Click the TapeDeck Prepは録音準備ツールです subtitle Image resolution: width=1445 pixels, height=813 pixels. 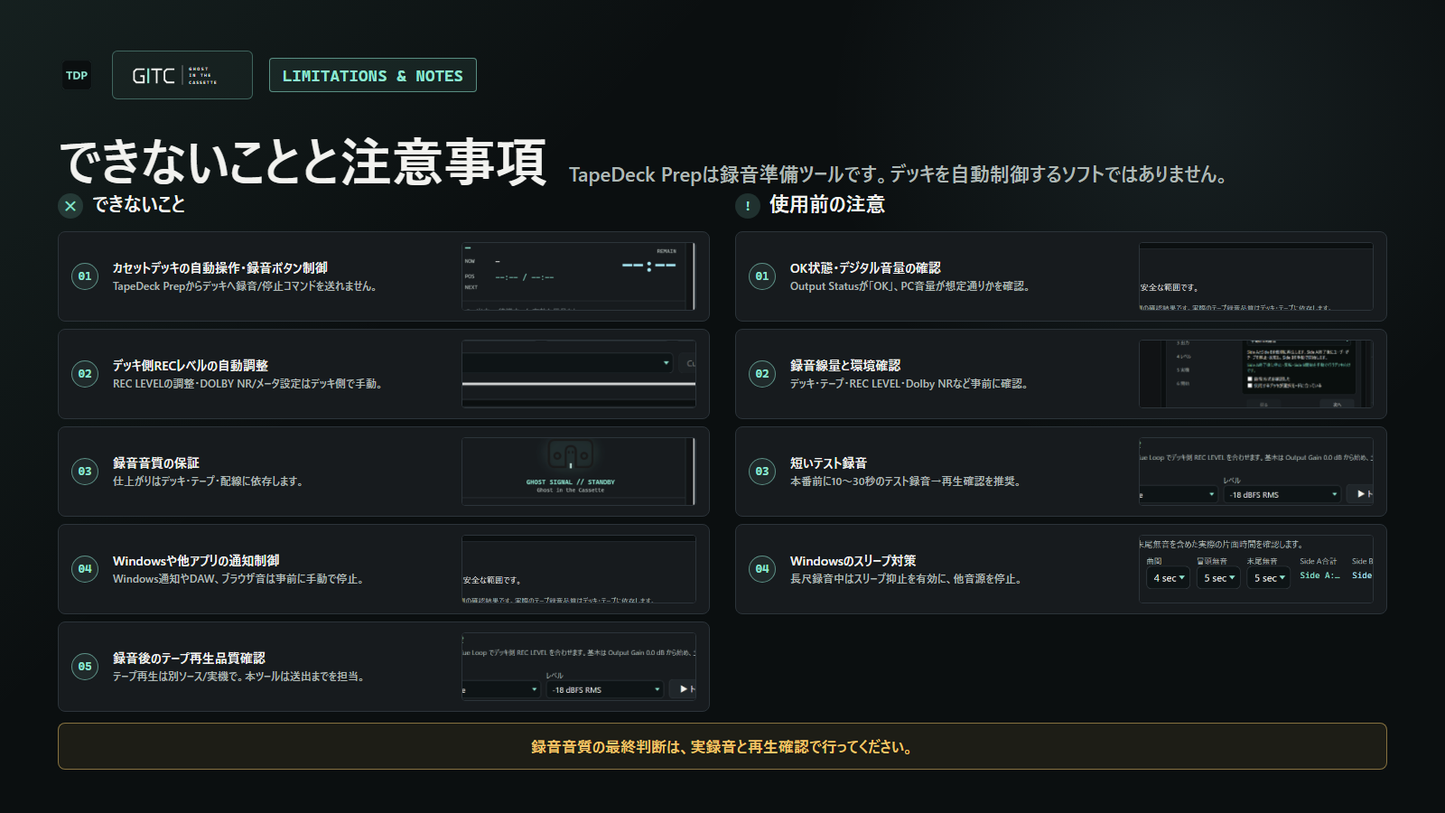pos(898,175)
